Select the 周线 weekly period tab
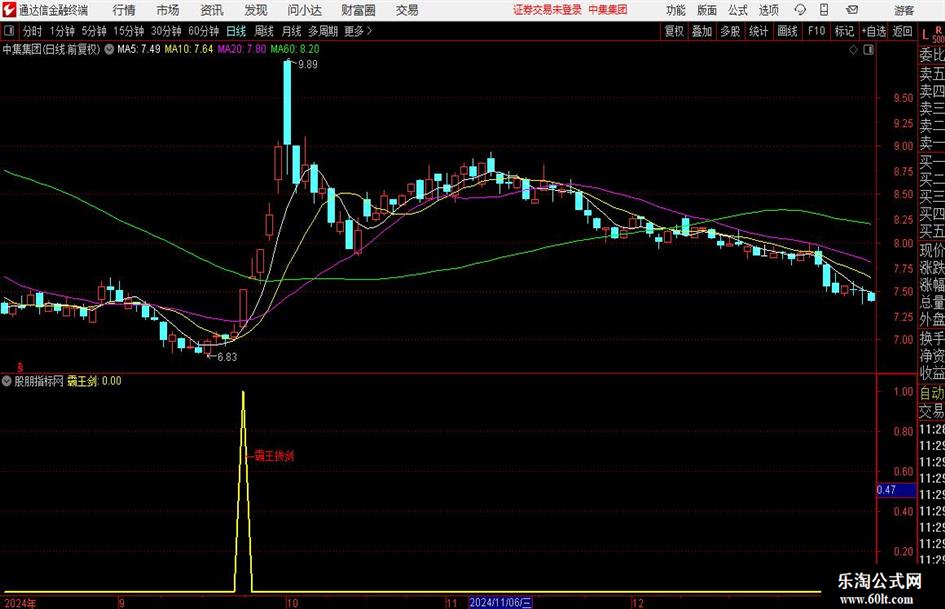Screen dimensions: 945x609 pyautogui.click(x=263, y=31)
